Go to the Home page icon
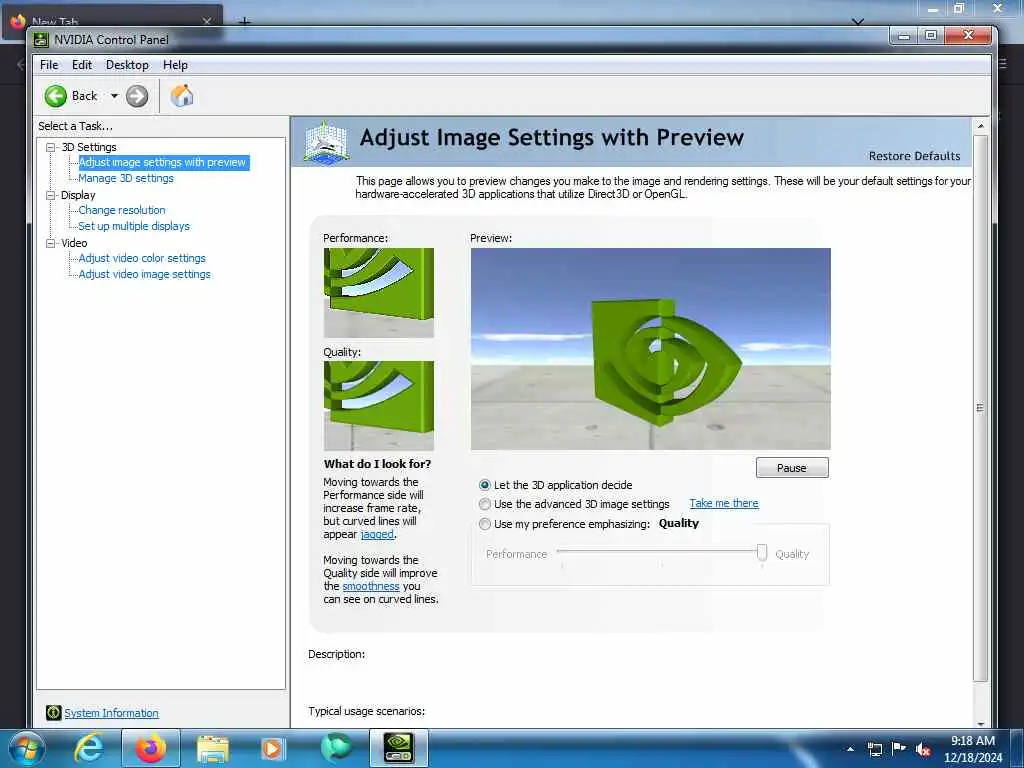The width and height of the screenshot is (1024, 768). coord(182,96)
